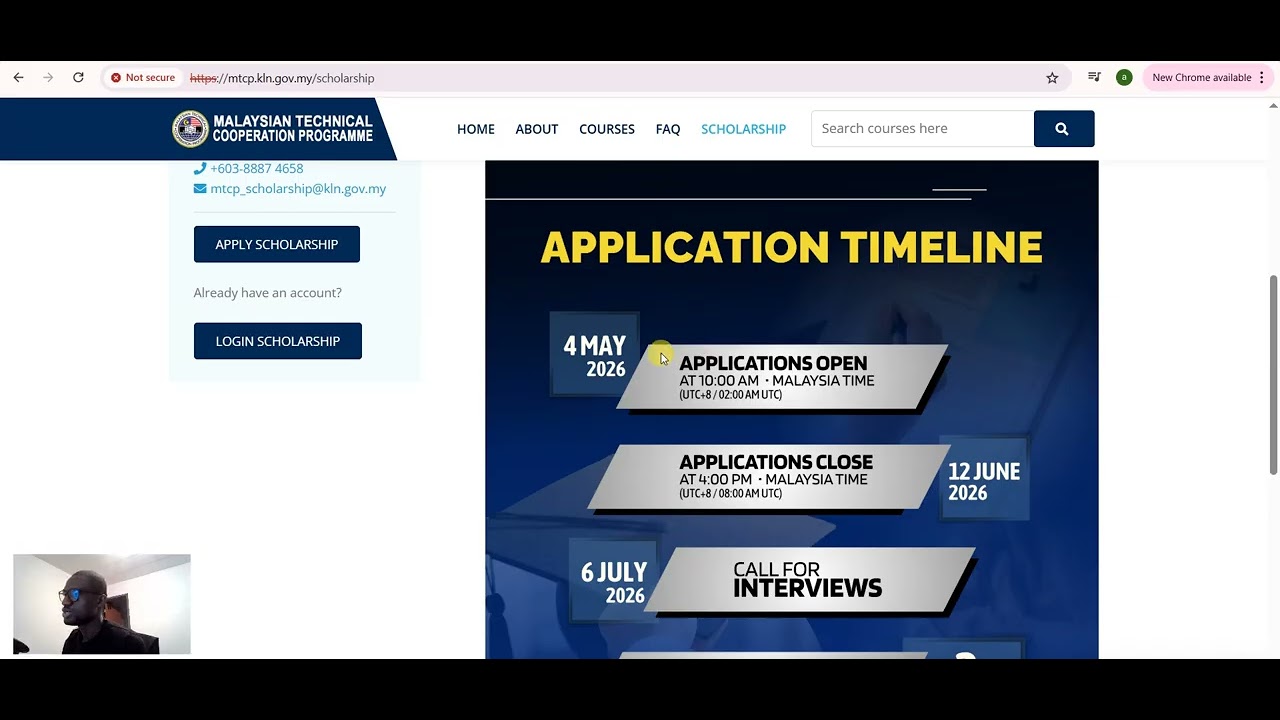Open the media controls icon in toolbar
The image size is (1280, 720).
coord(1094,77)
